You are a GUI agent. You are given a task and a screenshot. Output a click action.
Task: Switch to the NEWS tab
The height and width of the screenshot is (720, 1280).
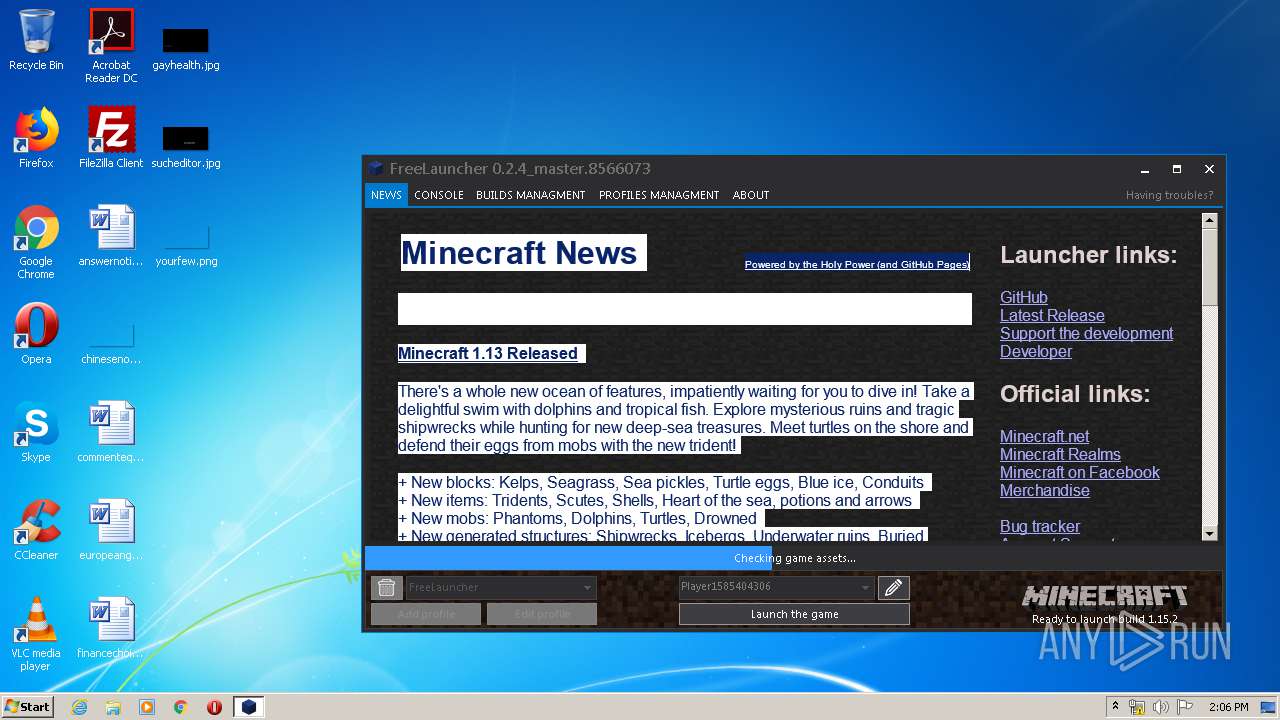[x=386, y=195]
